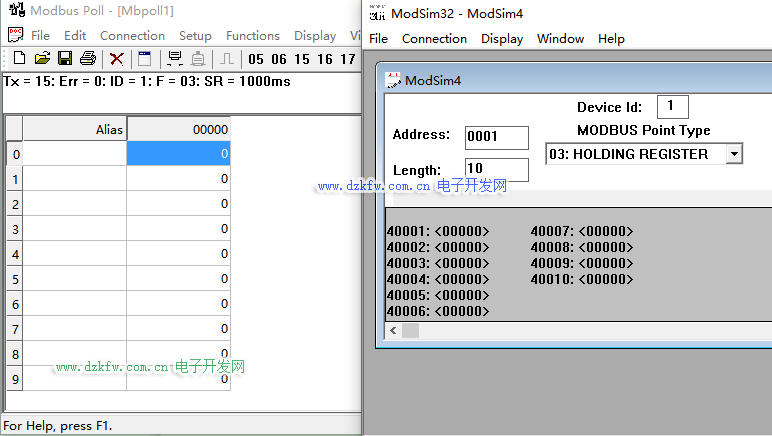
Task: Click the Device Id input box
Action: (672, 107)
